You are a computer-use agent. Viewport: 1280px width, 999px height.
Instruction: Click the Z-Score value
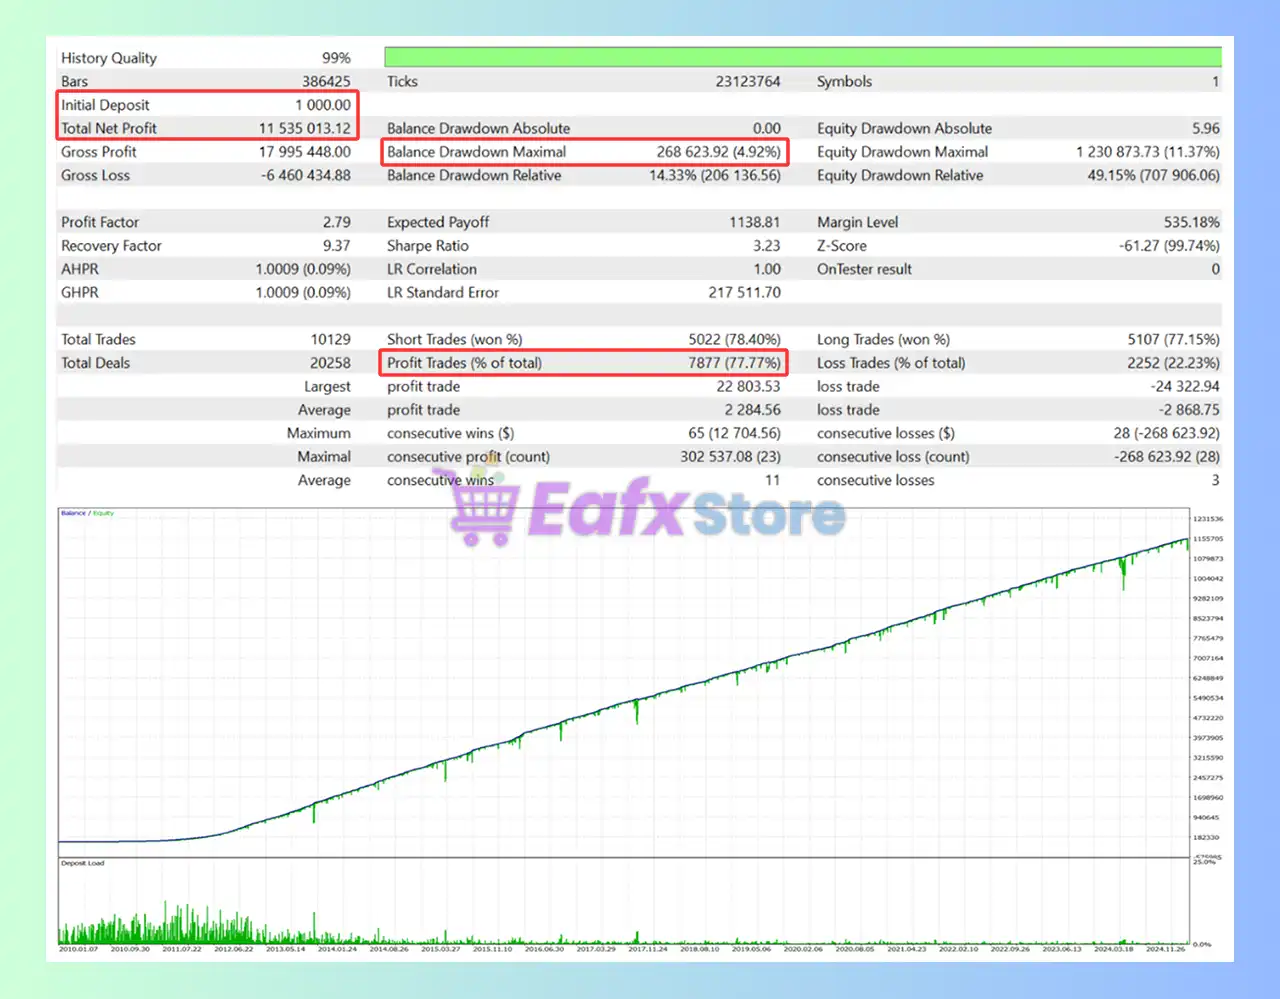coord(1169,246)
